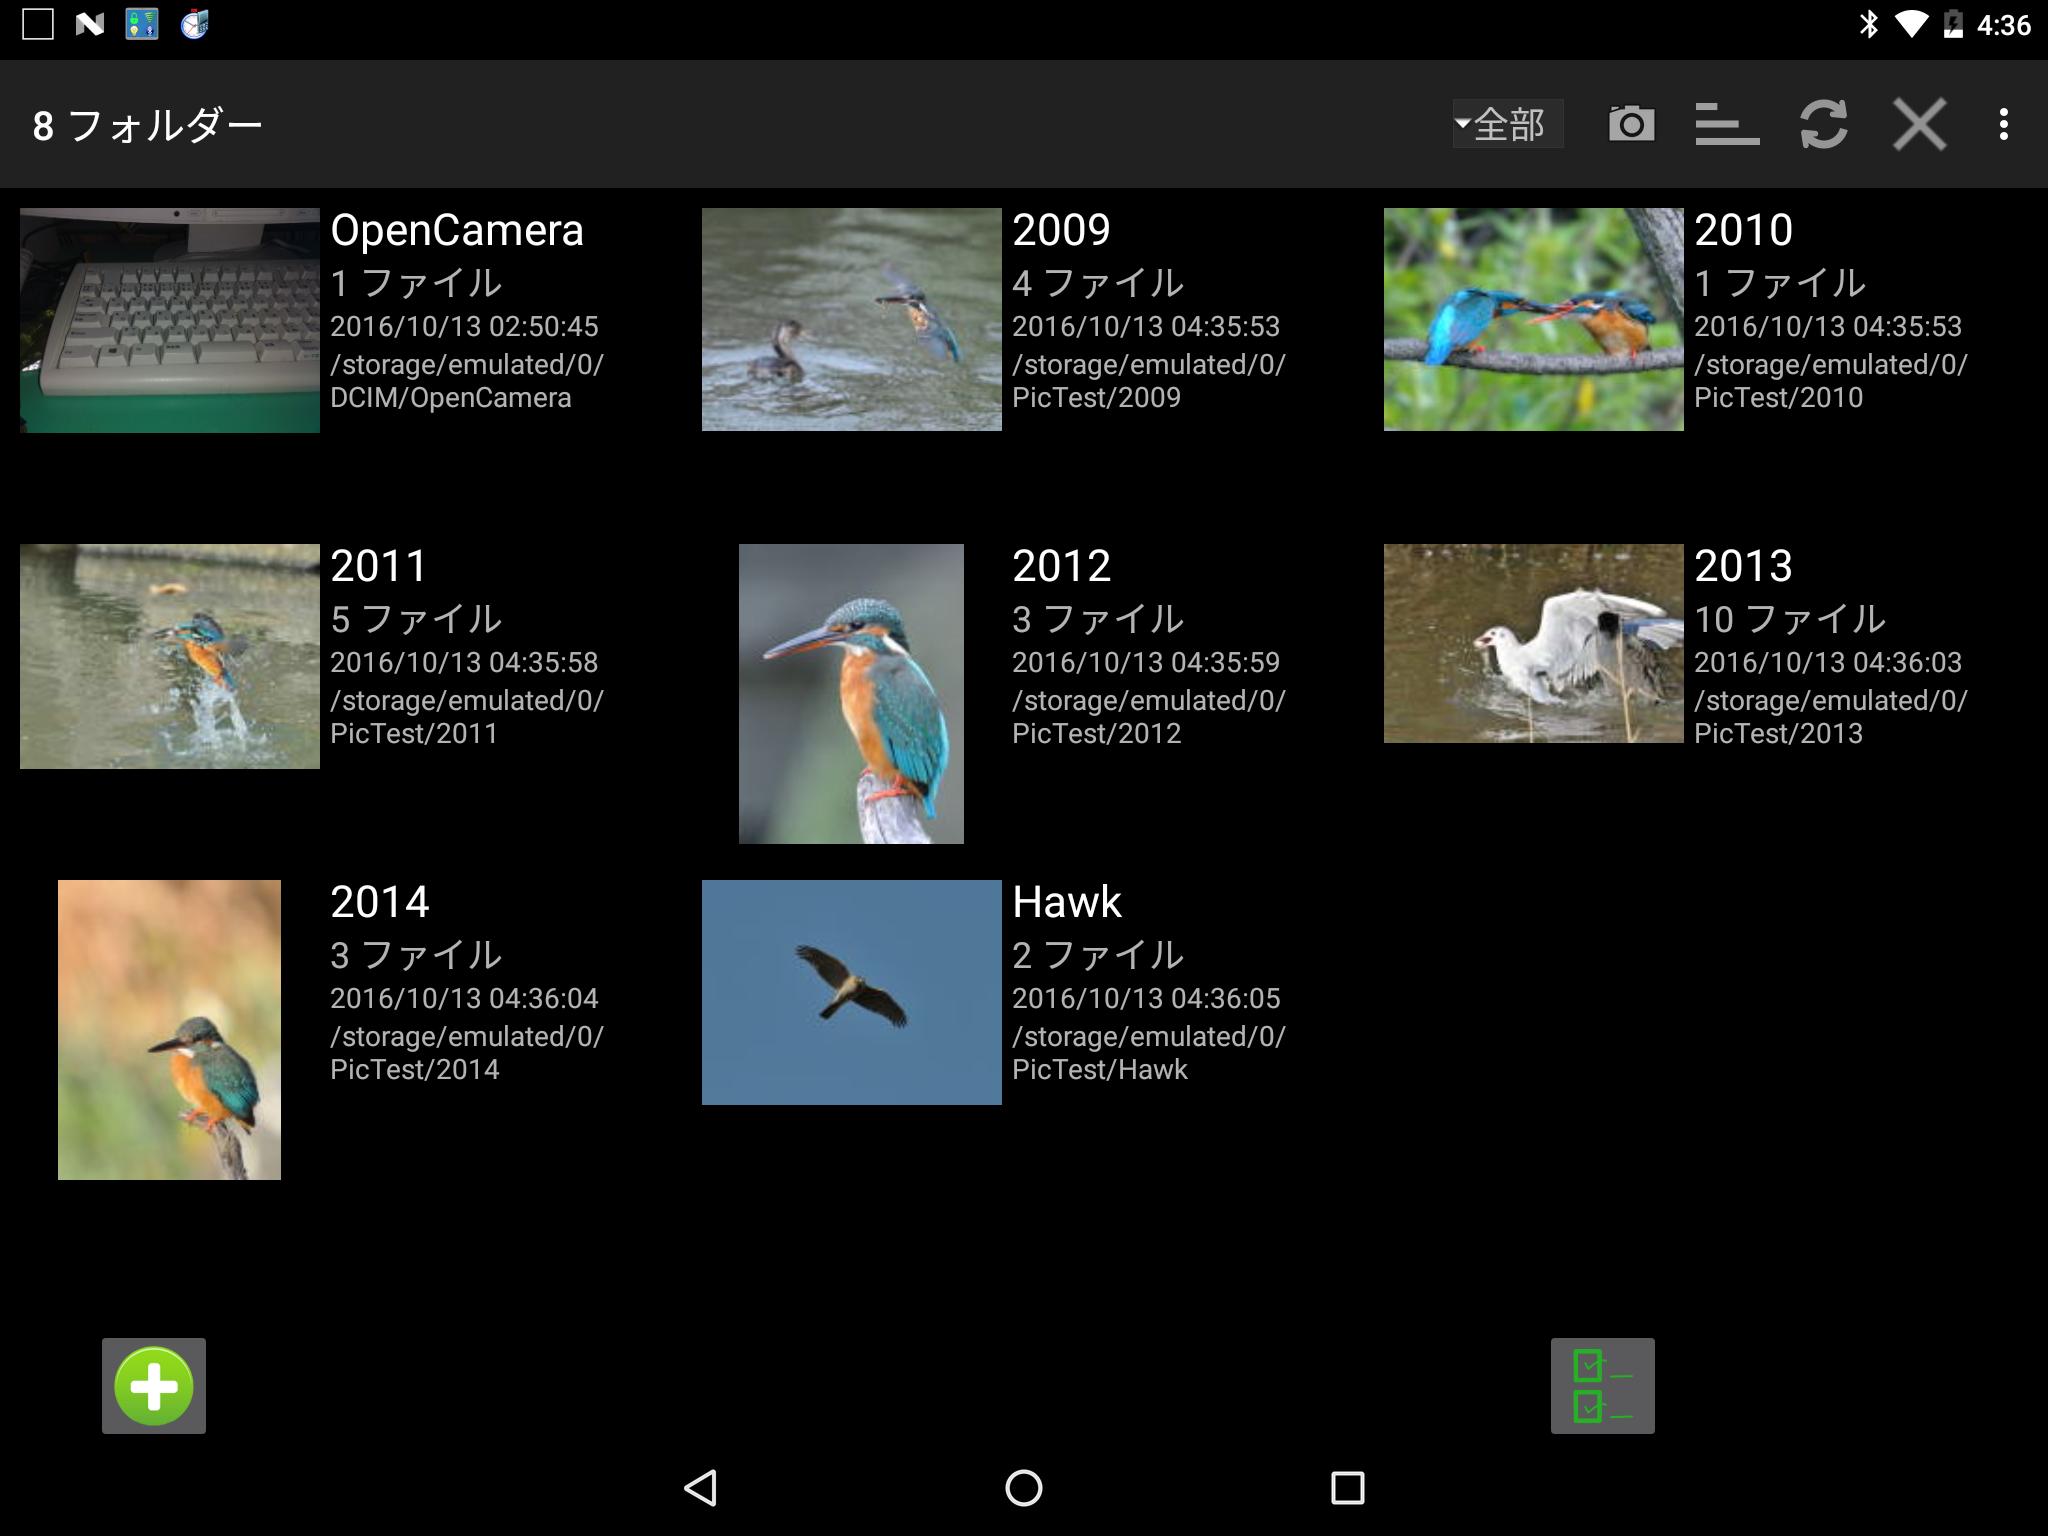The width and height of the screenshot is (2048, 1536).
Task: Open the 2013 gull thumbnail
Action: (1534, 643)
